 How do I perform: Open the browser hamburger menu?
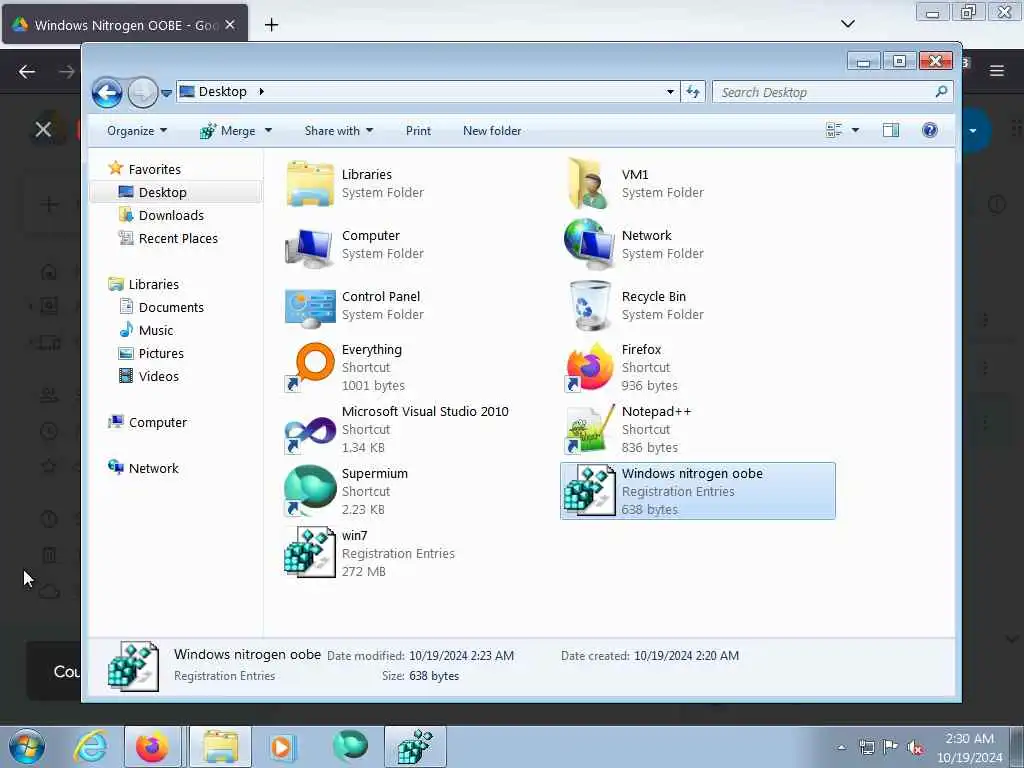click(x=997, y=71)
